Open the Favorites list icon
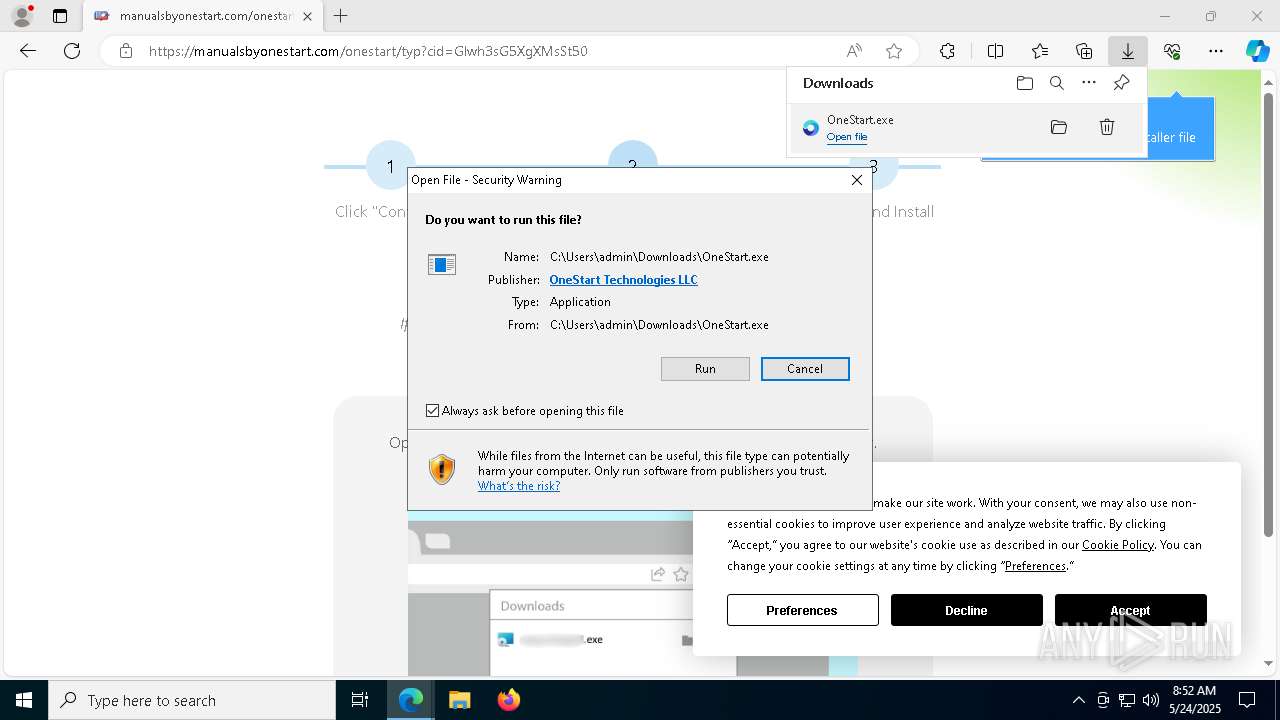The height and width of the screenshot is (720, 1280). point(1040,51)
